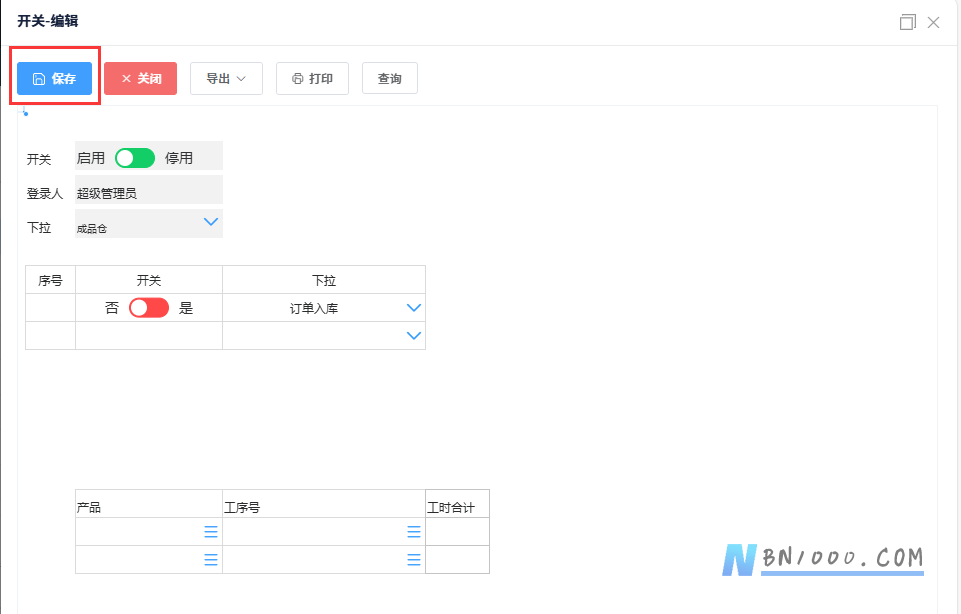Open the 导出 export dropdown
Image resolution: width=961 pixels, height=614 pixels.
pos(226,78)
